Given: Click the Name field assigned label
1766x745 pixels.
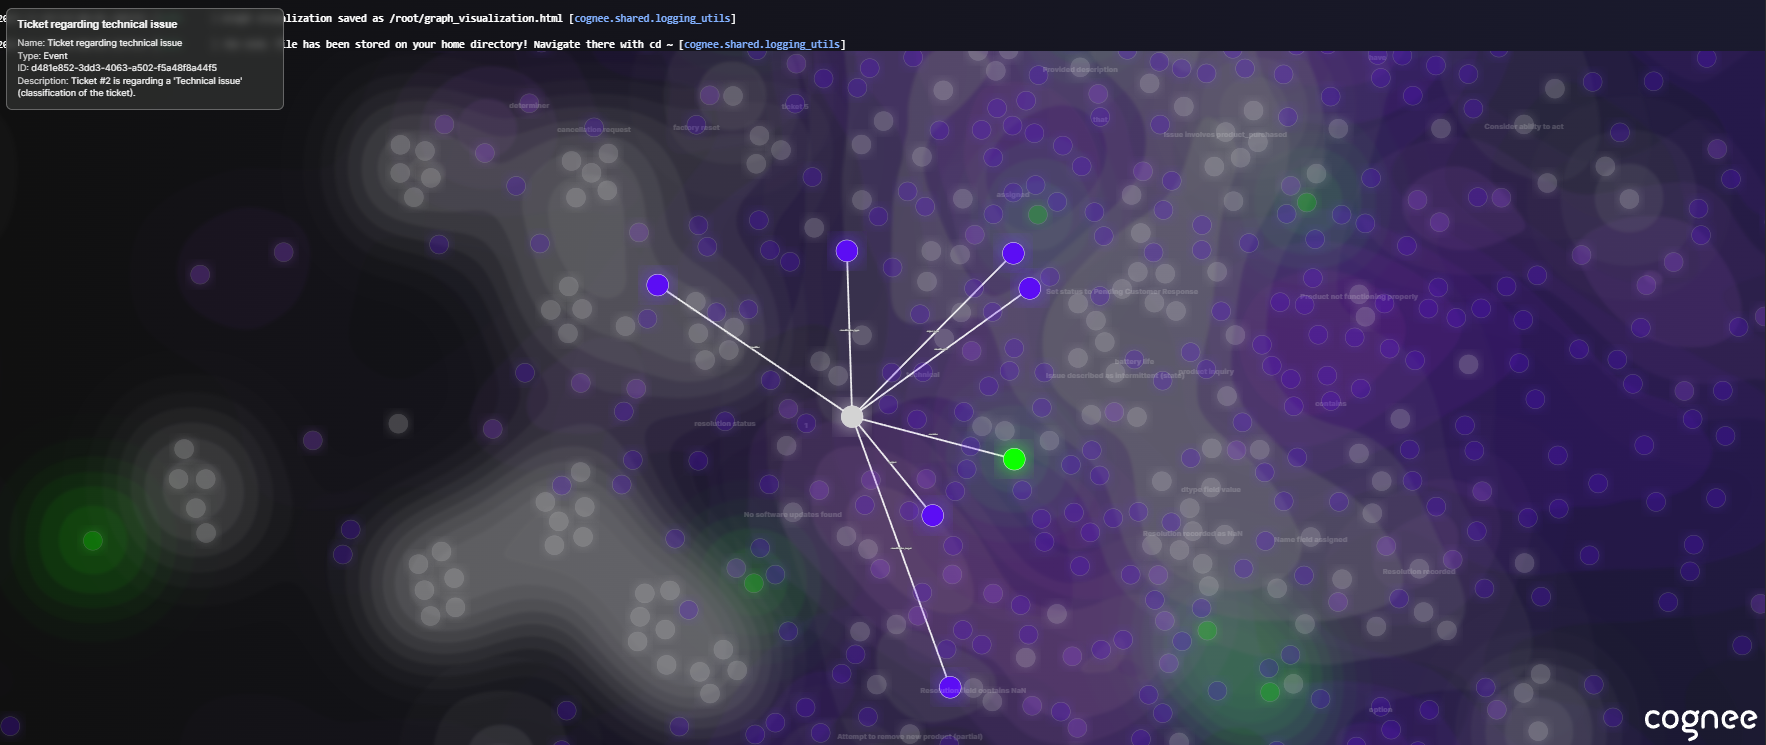Looking at the screenshot, I should tap(1311, 539).
